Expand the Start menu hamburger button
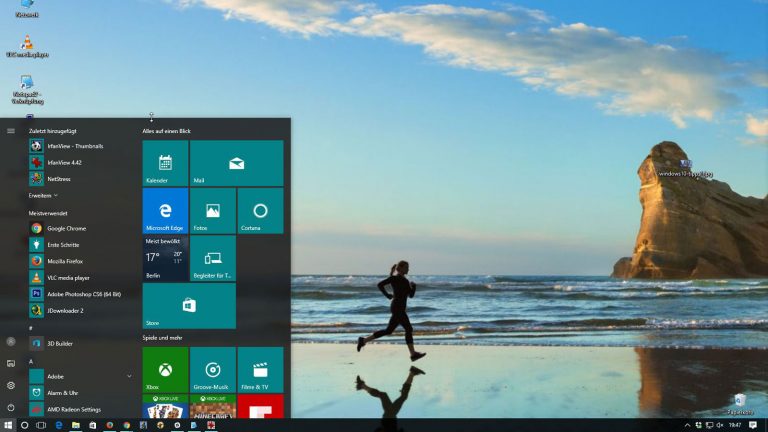 (x=11, y=131)
